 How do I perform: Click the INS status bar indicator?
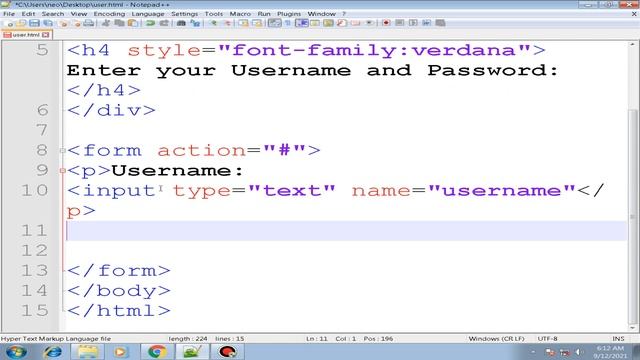coord(618,339)
